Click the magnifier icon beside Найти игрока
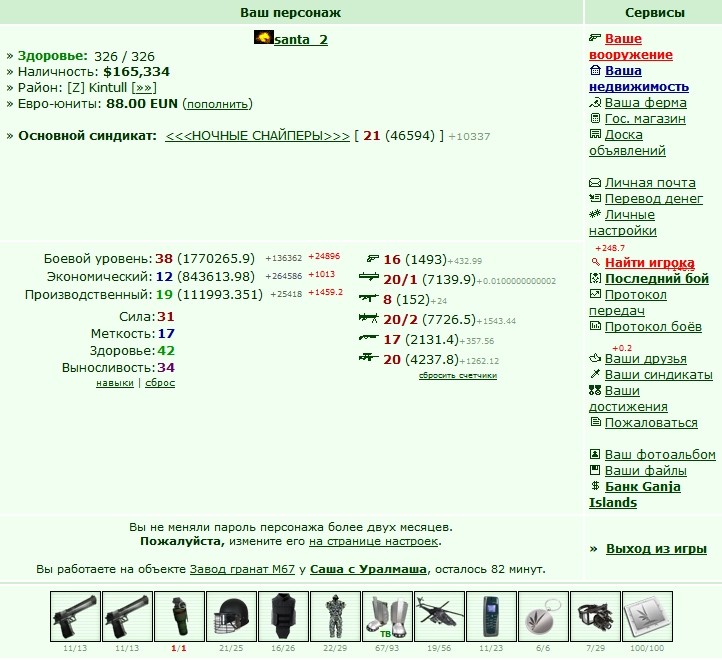This screenshot has height=660, width=722. tap(595, 263)
